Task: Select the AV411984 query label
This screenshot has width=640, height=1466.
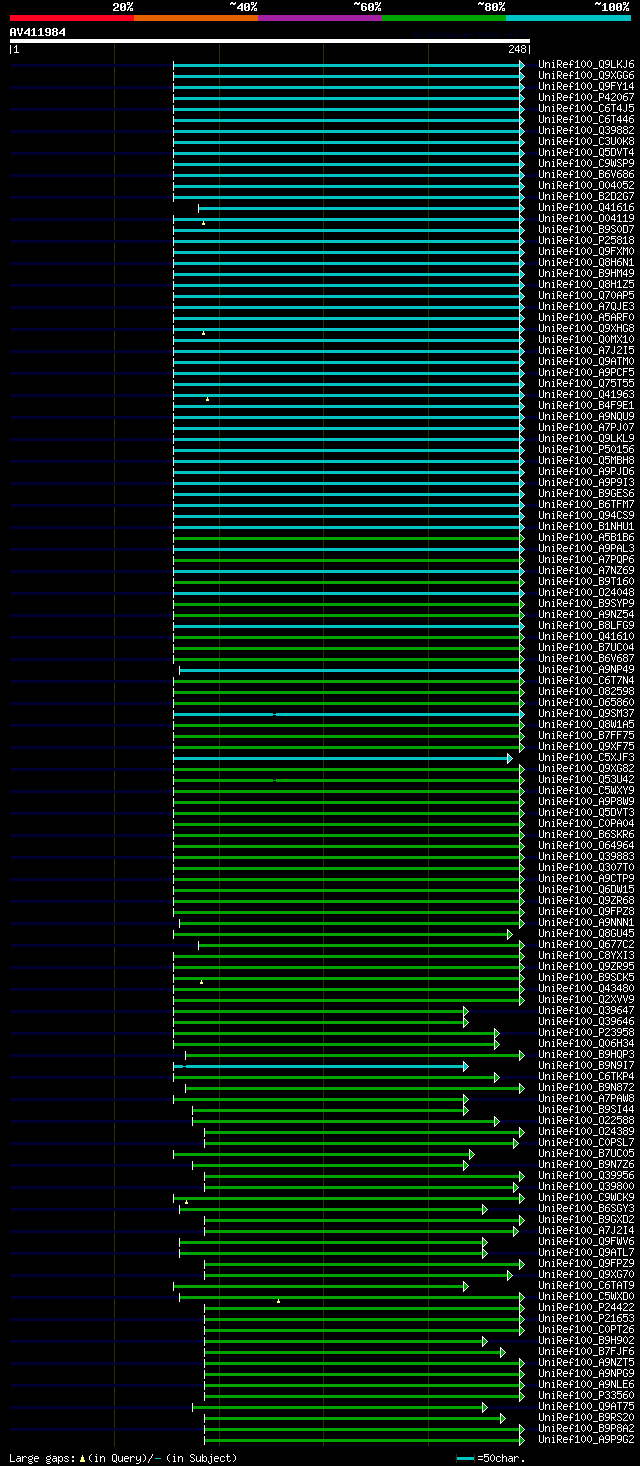Action: pyautogui.click(x=38, y=32)
